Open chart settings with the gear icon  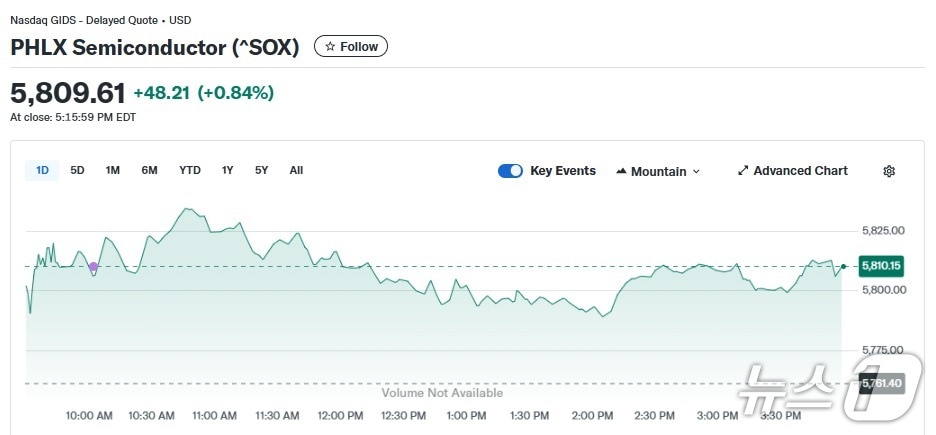point(889,171)
